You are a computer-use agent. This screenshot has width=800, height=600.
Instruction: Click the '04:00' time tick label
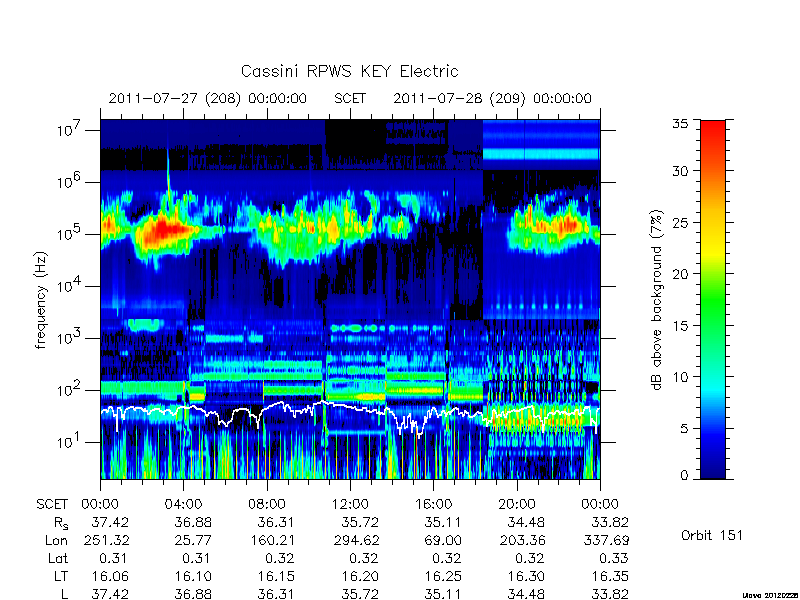184,504
